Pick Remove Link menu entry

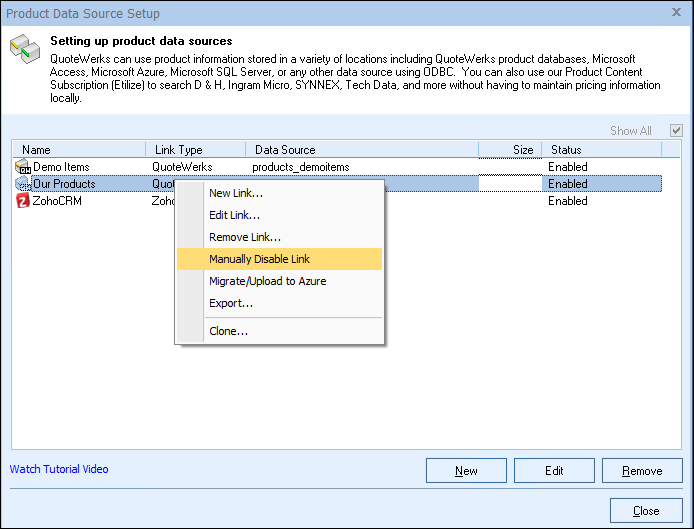pyautogui.click(x=245, y=237)
